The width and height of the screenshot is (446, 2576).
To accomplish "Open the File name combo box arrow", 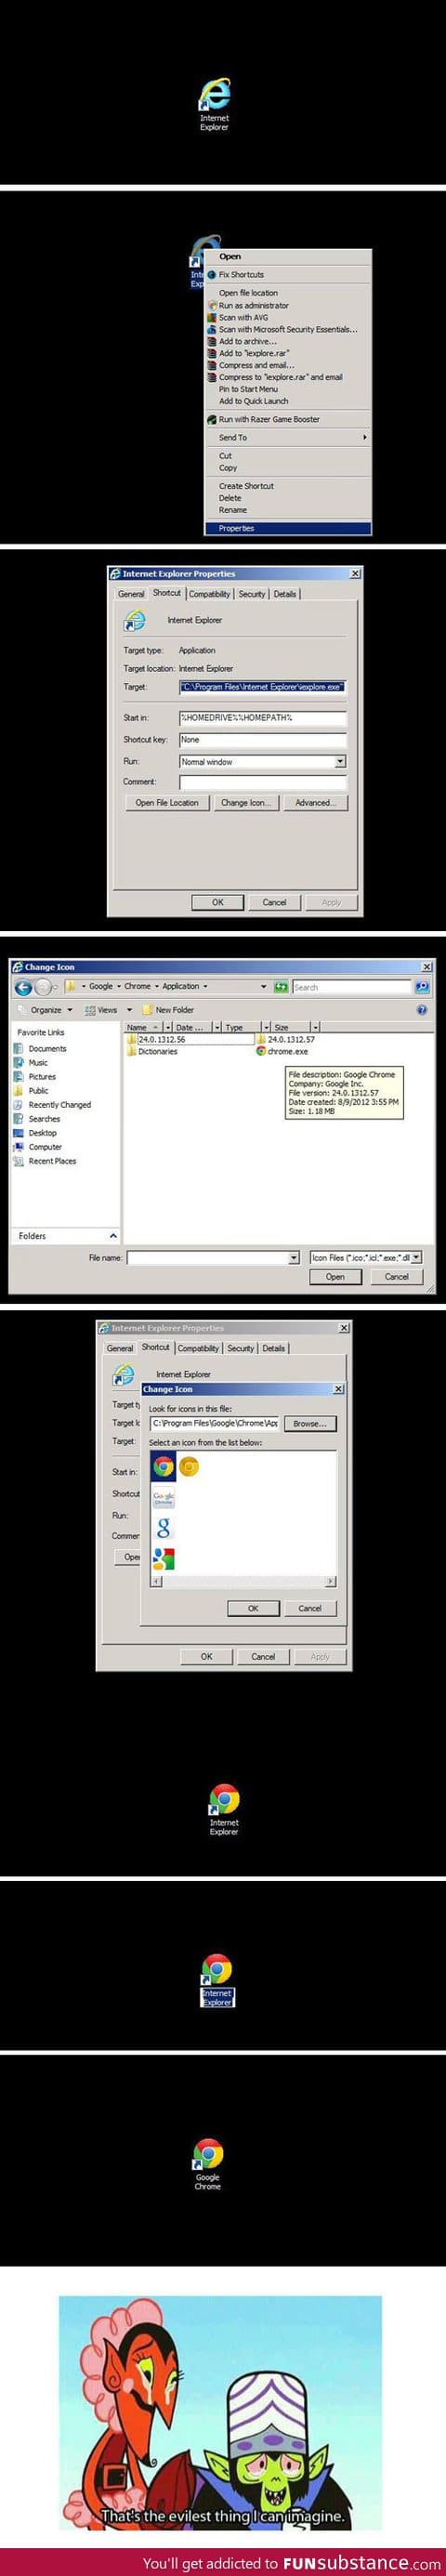I will tap(294, 1257).
